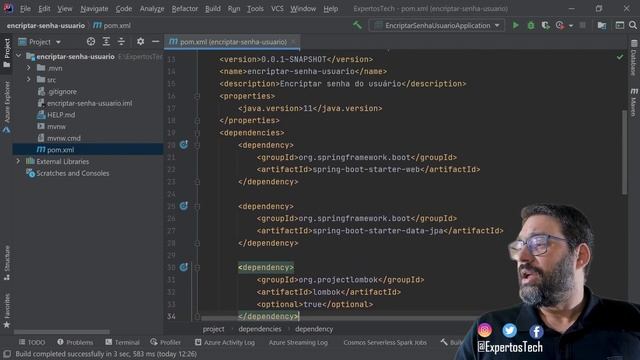The height and width of the screenshot is (360, 640).
Task: Click dependencies breadcrumb below editor
Action: coord(260,329)
